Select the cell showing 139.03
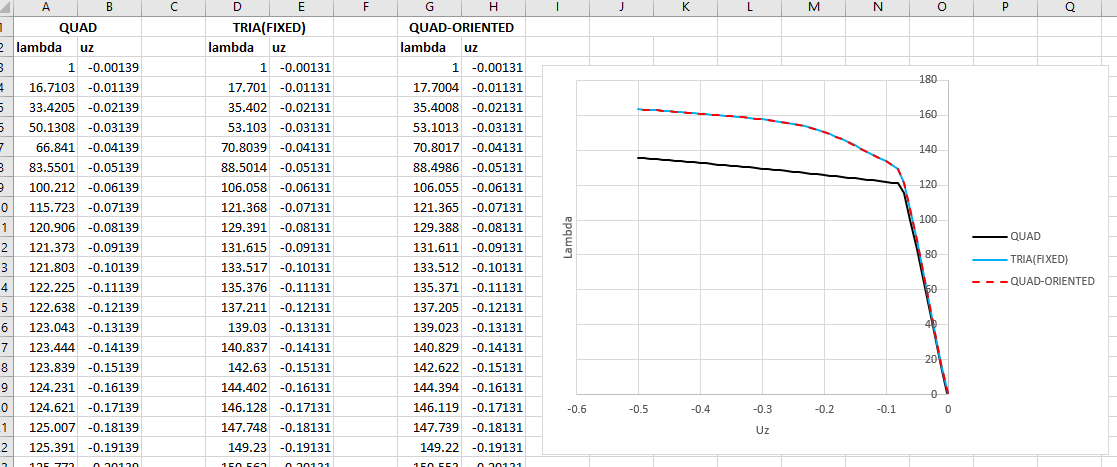 pos(237,327)
